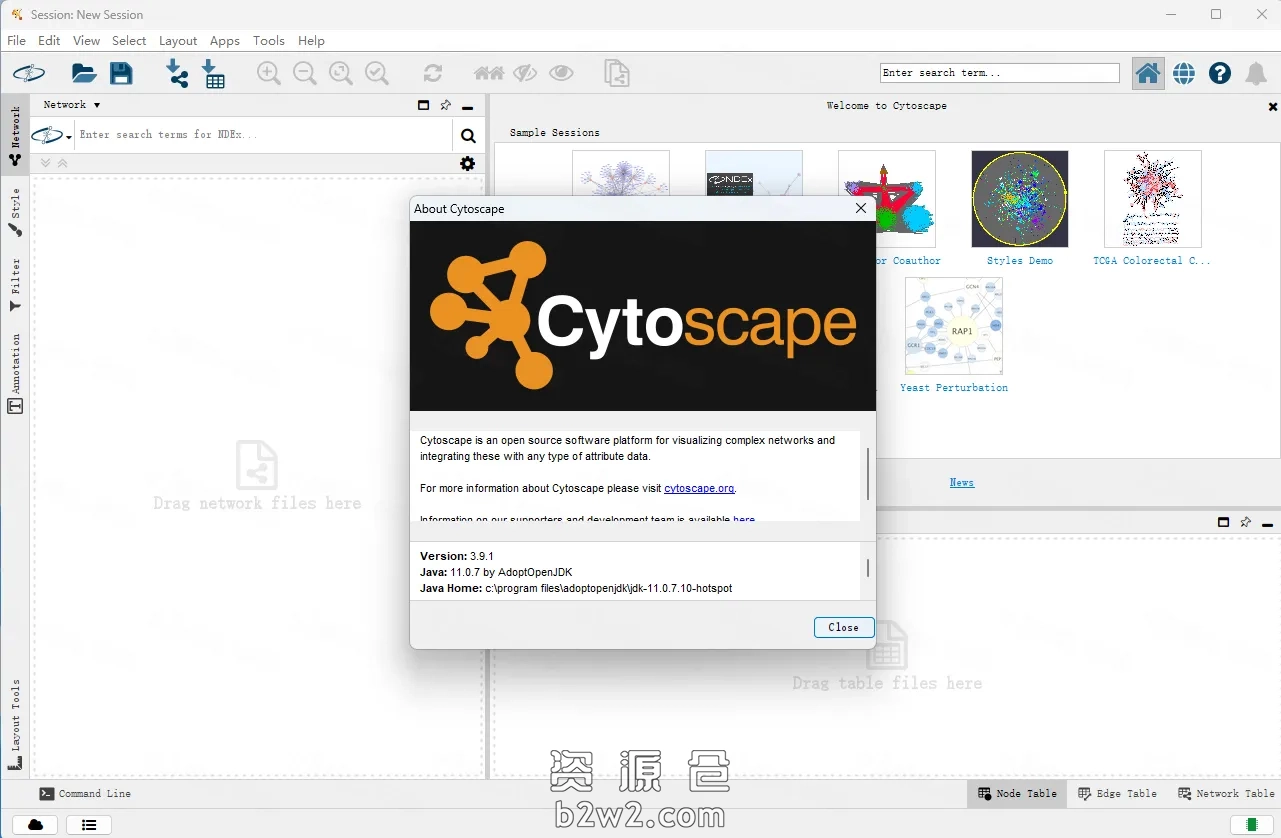Screen dimensions: 1281x838
Task: Open the notifications bell icon
Action: tap(1255, 73)
